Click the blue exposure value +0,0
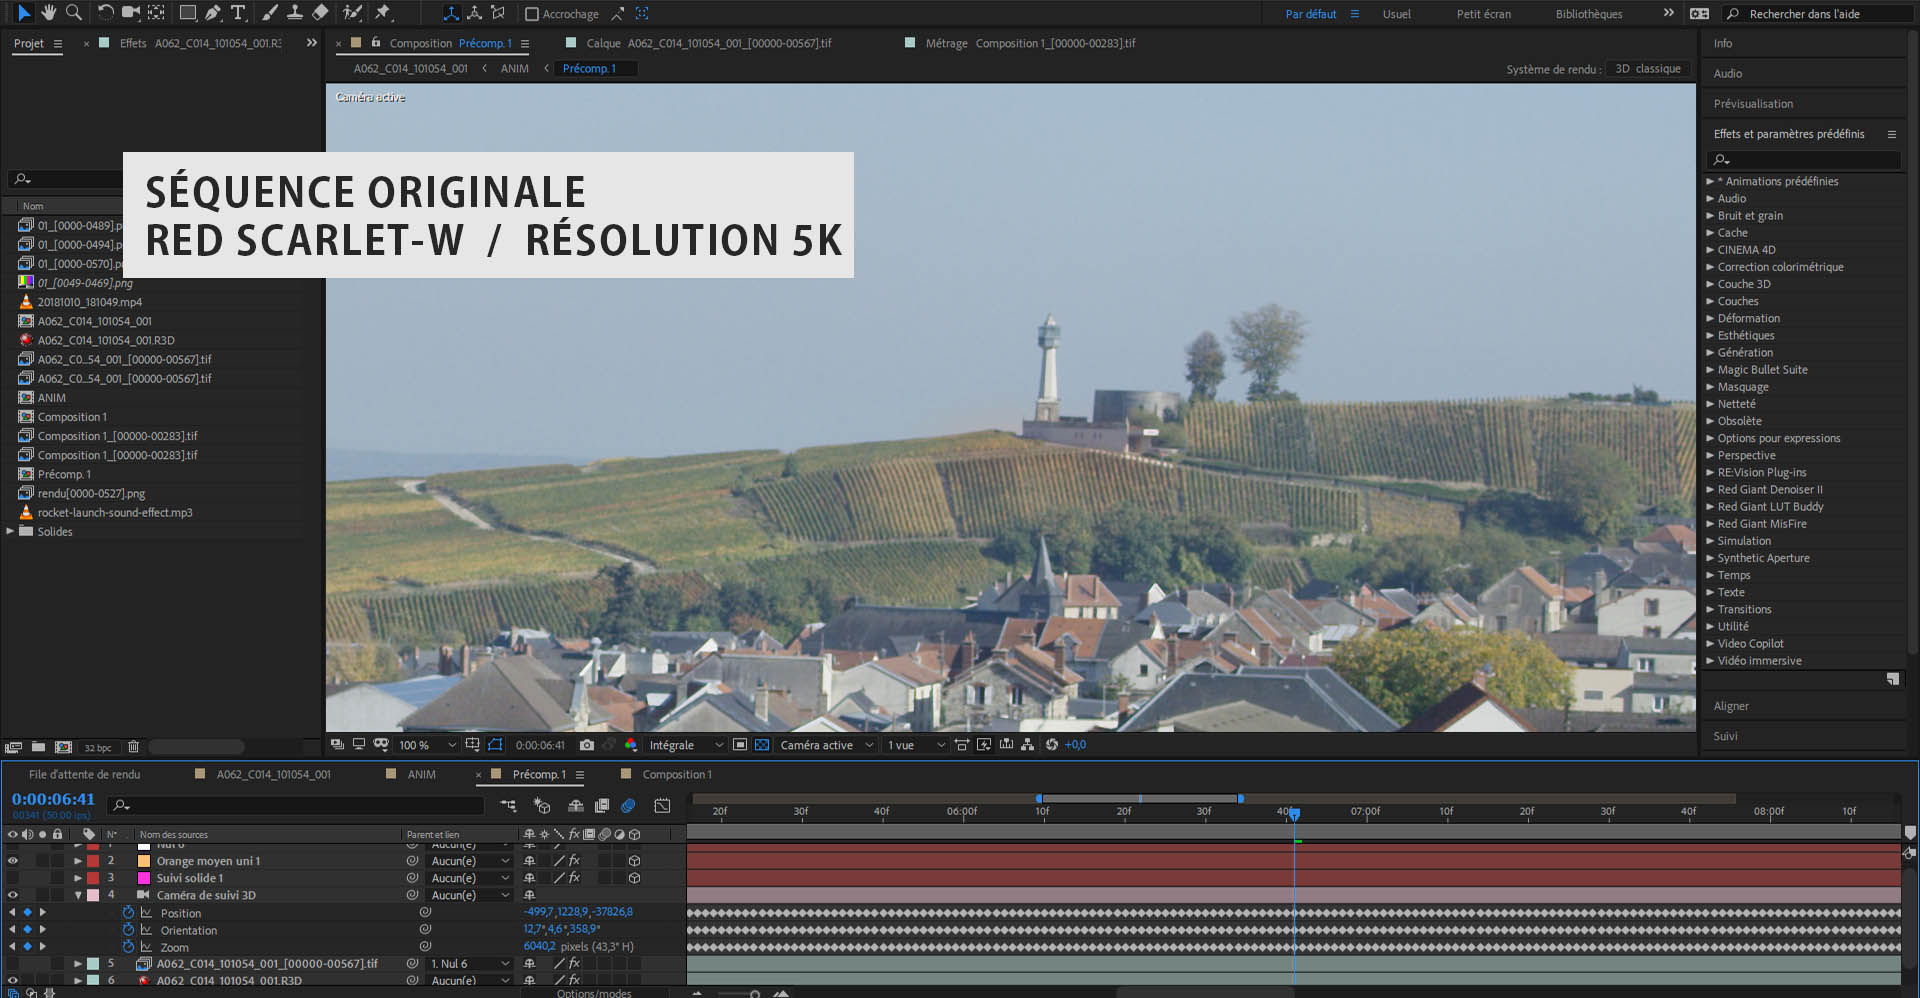 point(1075,745)
